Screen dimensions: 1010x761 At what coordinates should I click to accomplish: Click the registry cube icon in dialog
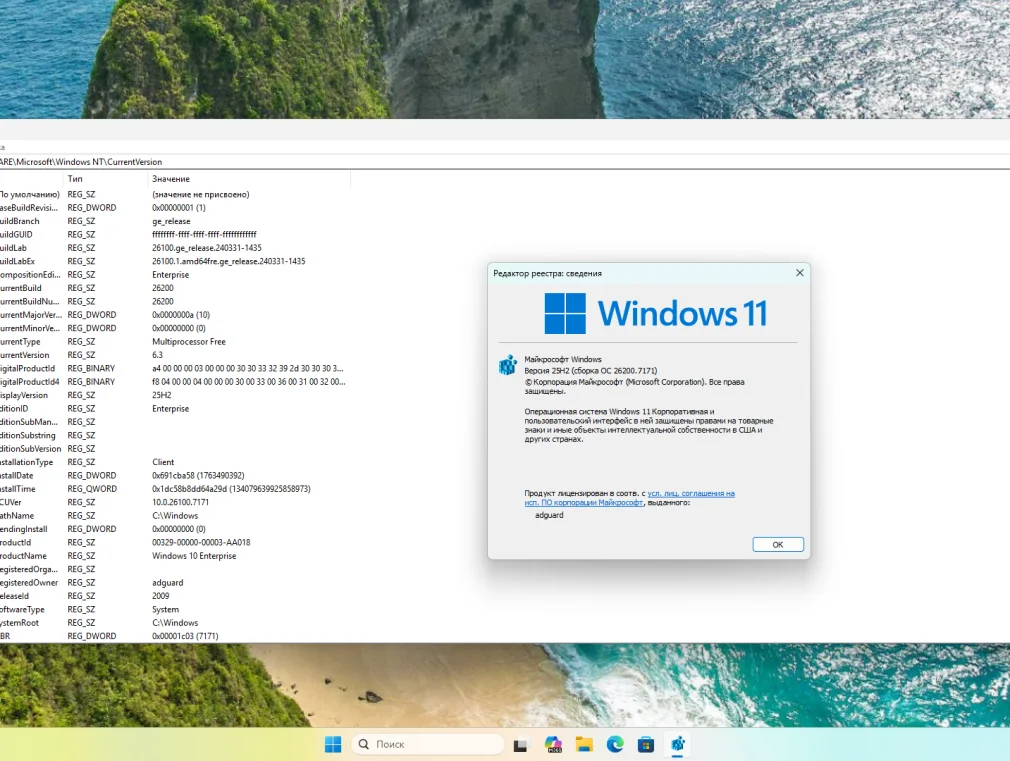click(507, 364)
